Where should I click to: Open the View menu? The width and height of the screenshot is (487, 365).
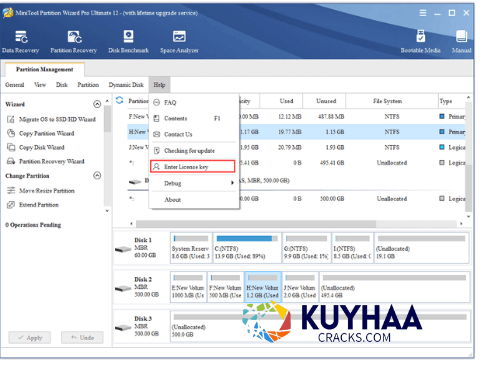coord(40,85)
